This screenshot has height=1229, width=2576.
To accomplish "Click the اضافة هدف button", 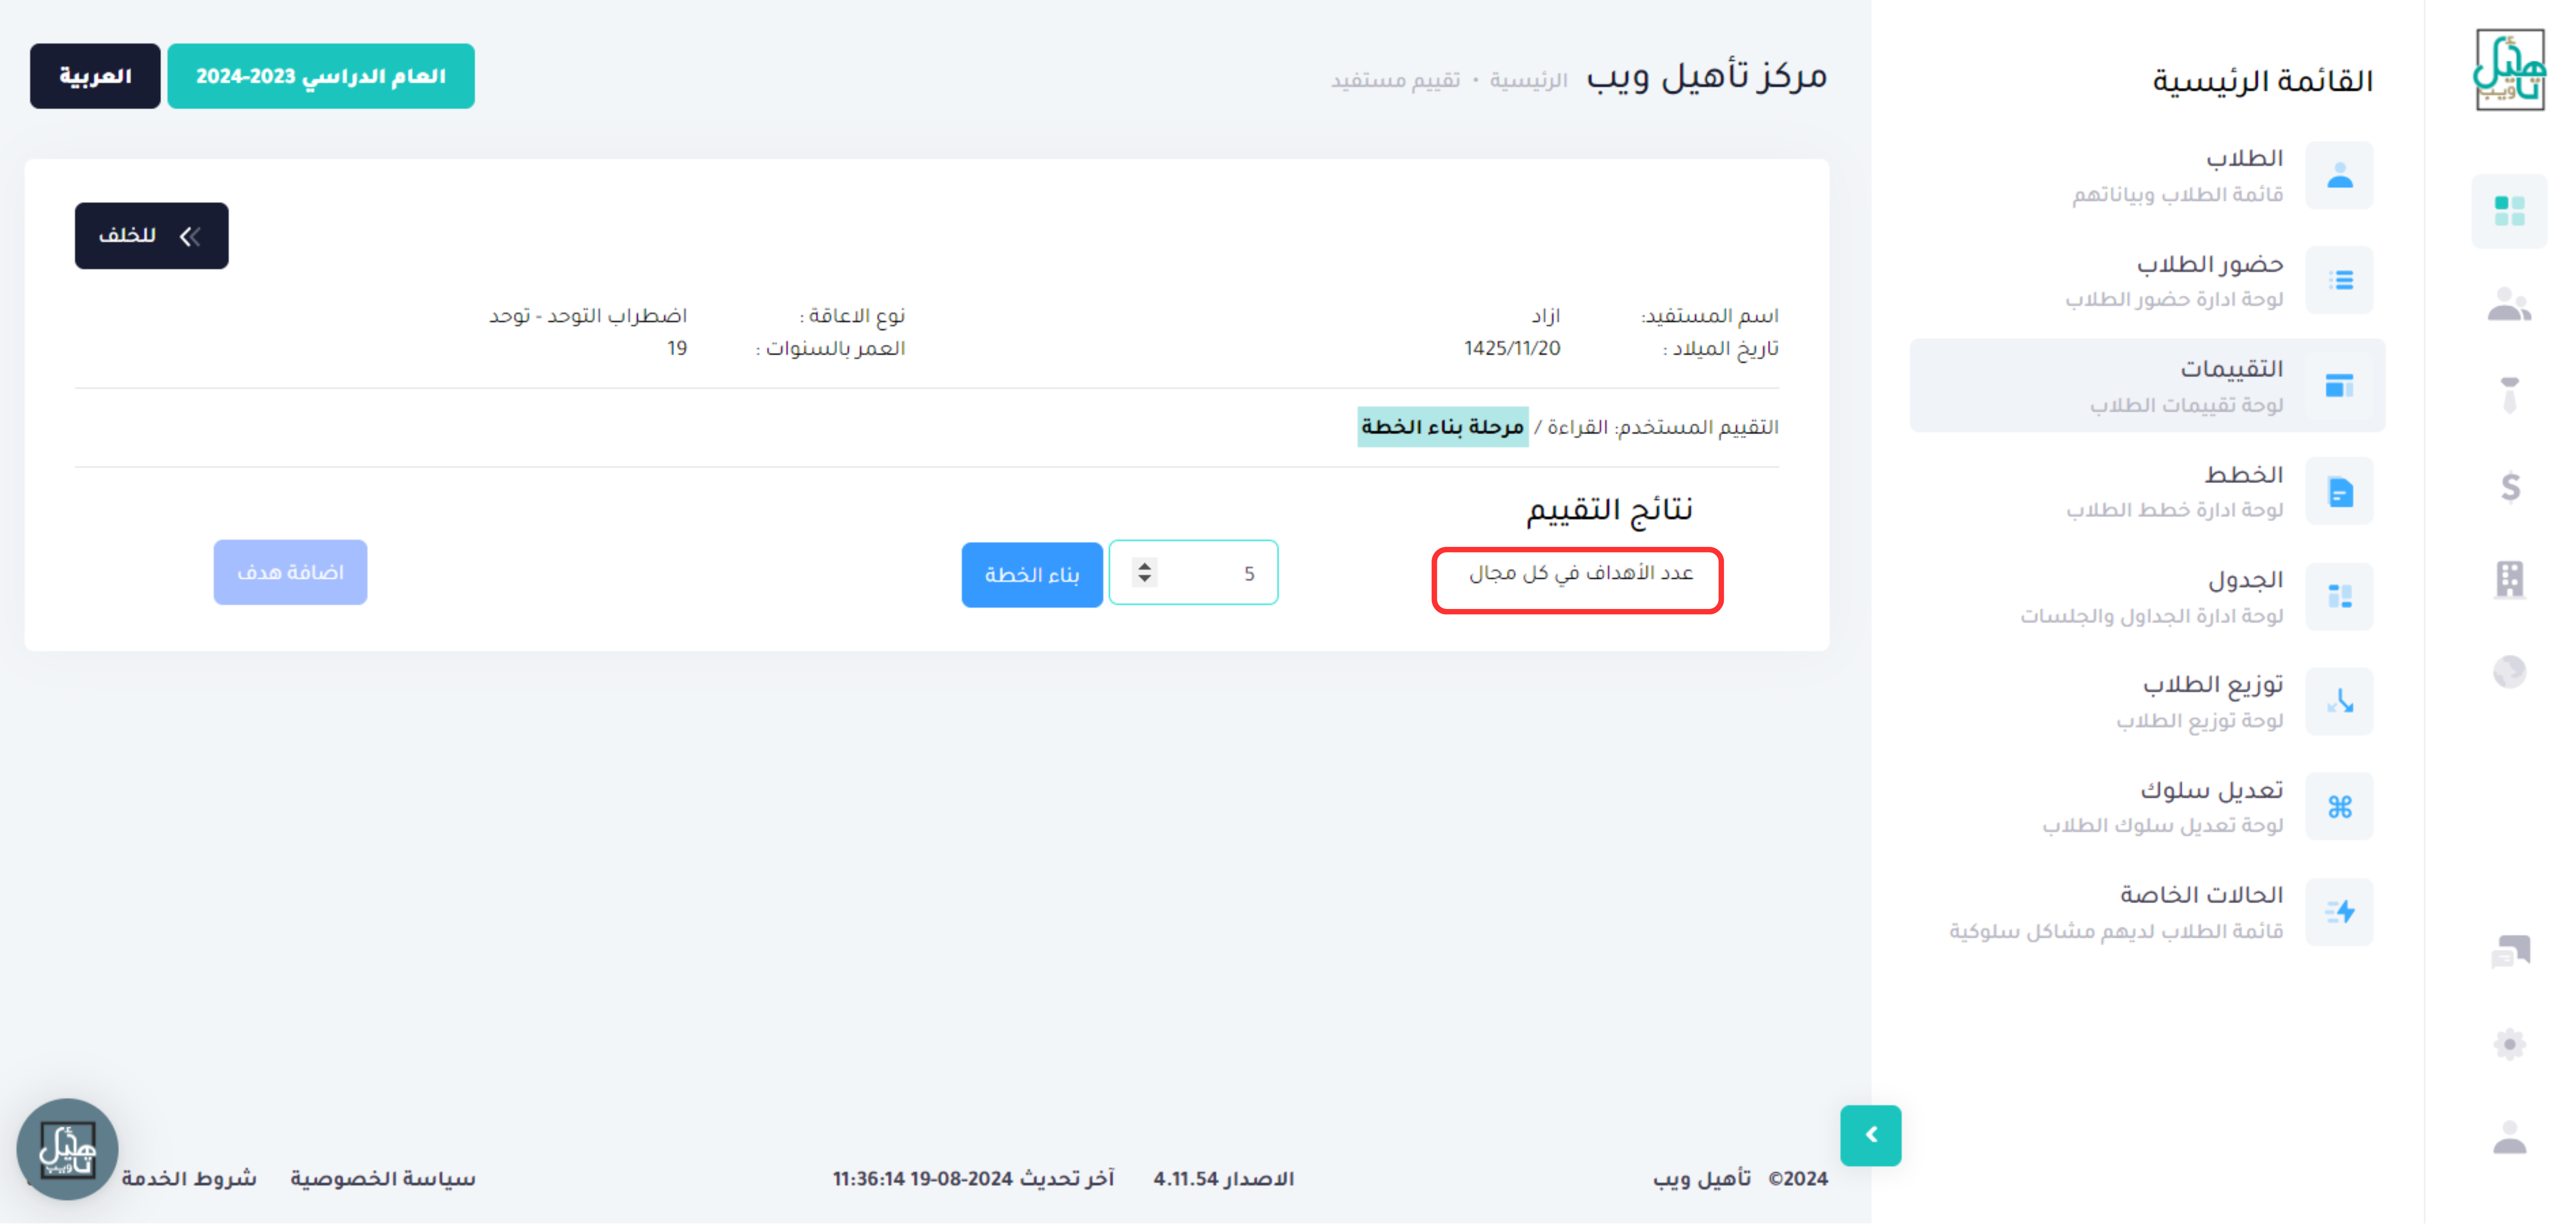I will (290, 573).
